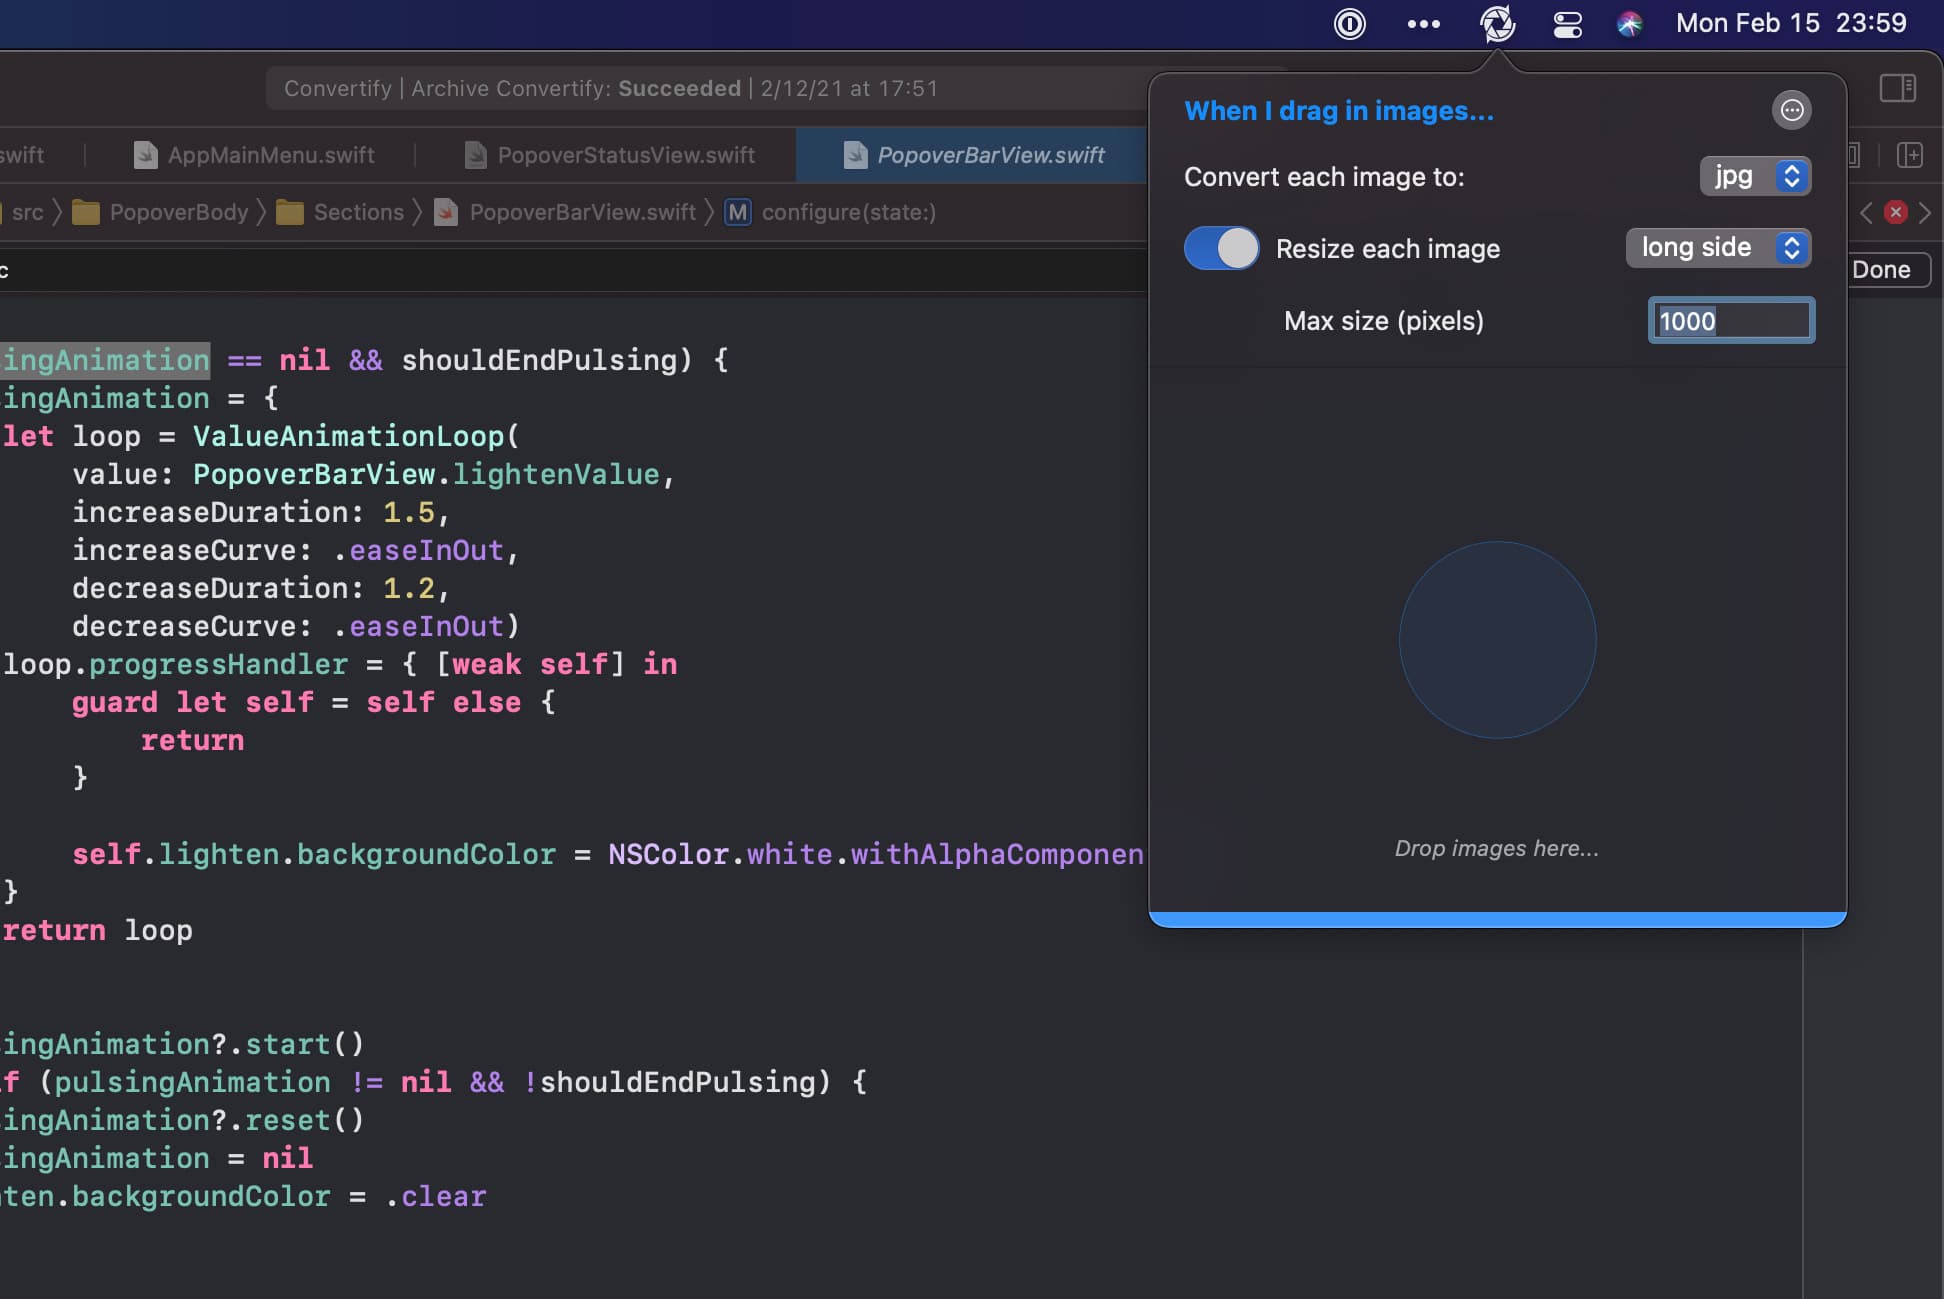This screenshot has width=1944, height=1299.
Task: Open the long side resize dropdown
Action: tap(1718, 248)
